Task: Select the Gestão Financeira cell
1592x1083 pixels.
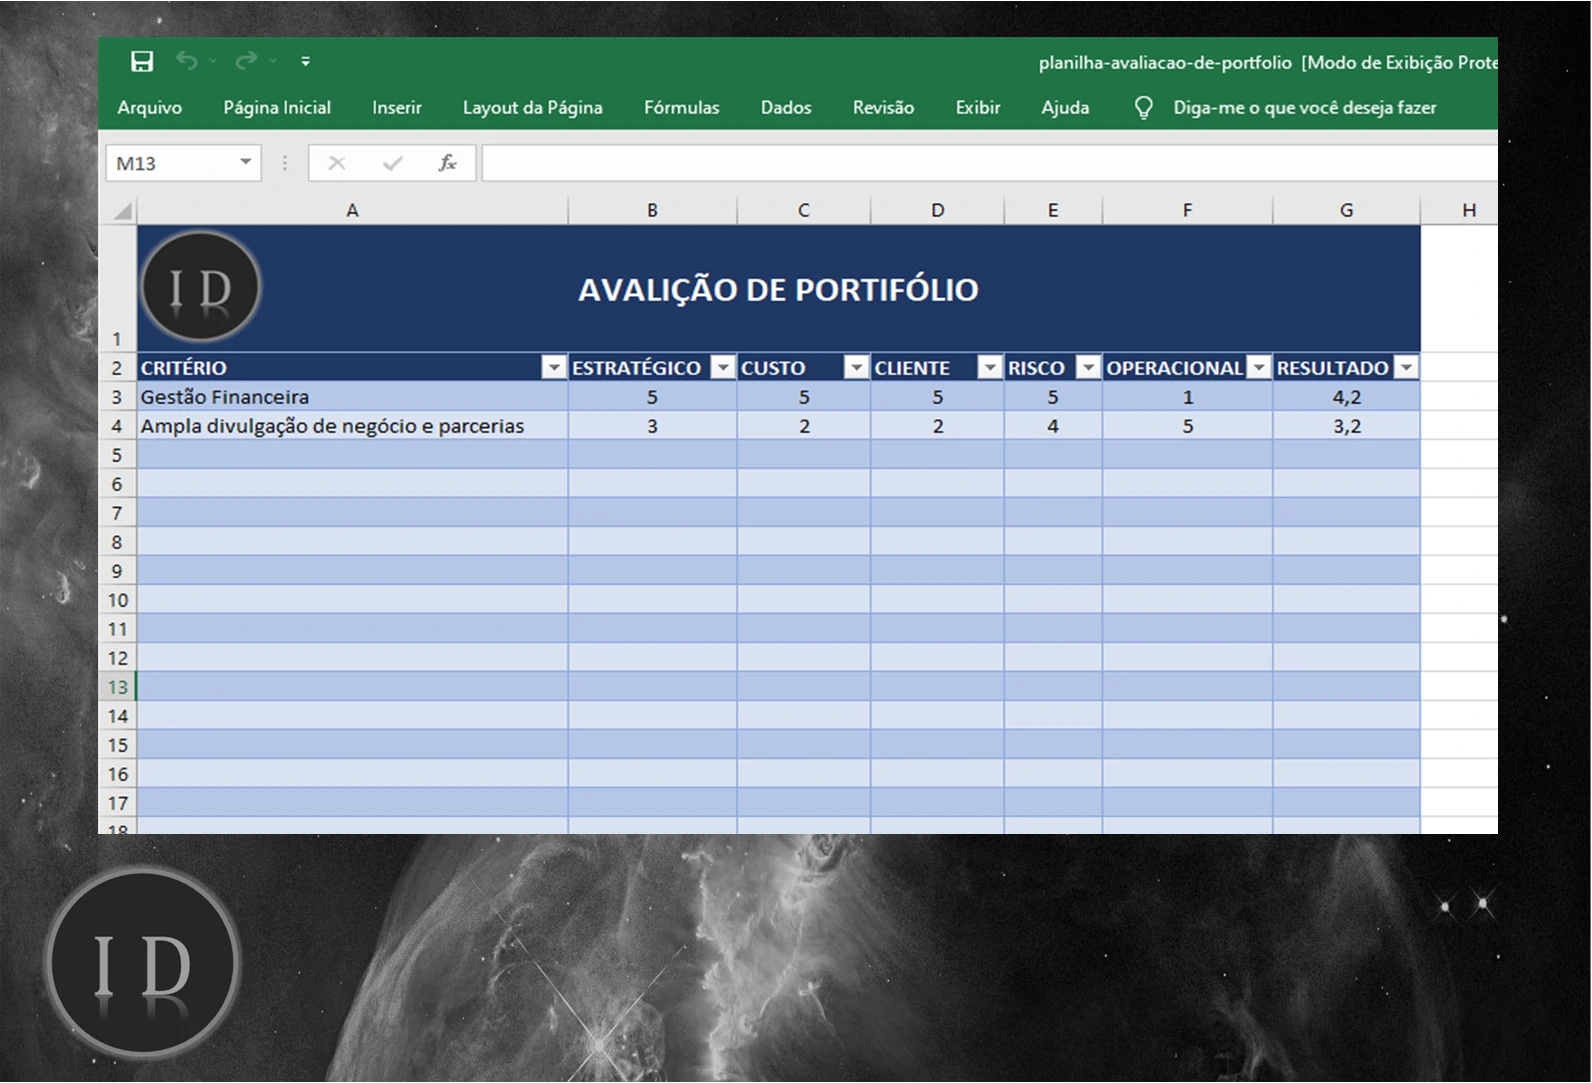Action: (352, 397)
